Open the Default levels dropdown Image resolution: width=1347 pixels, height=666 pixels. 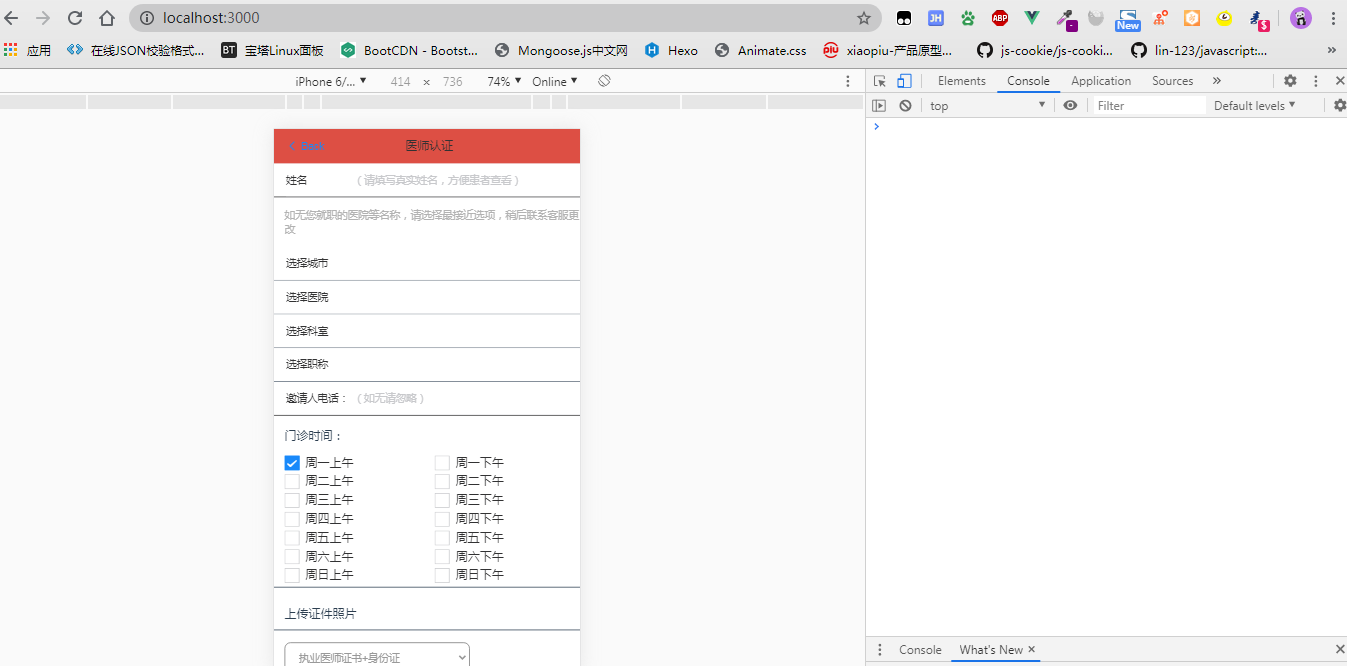coord(1254,105)
